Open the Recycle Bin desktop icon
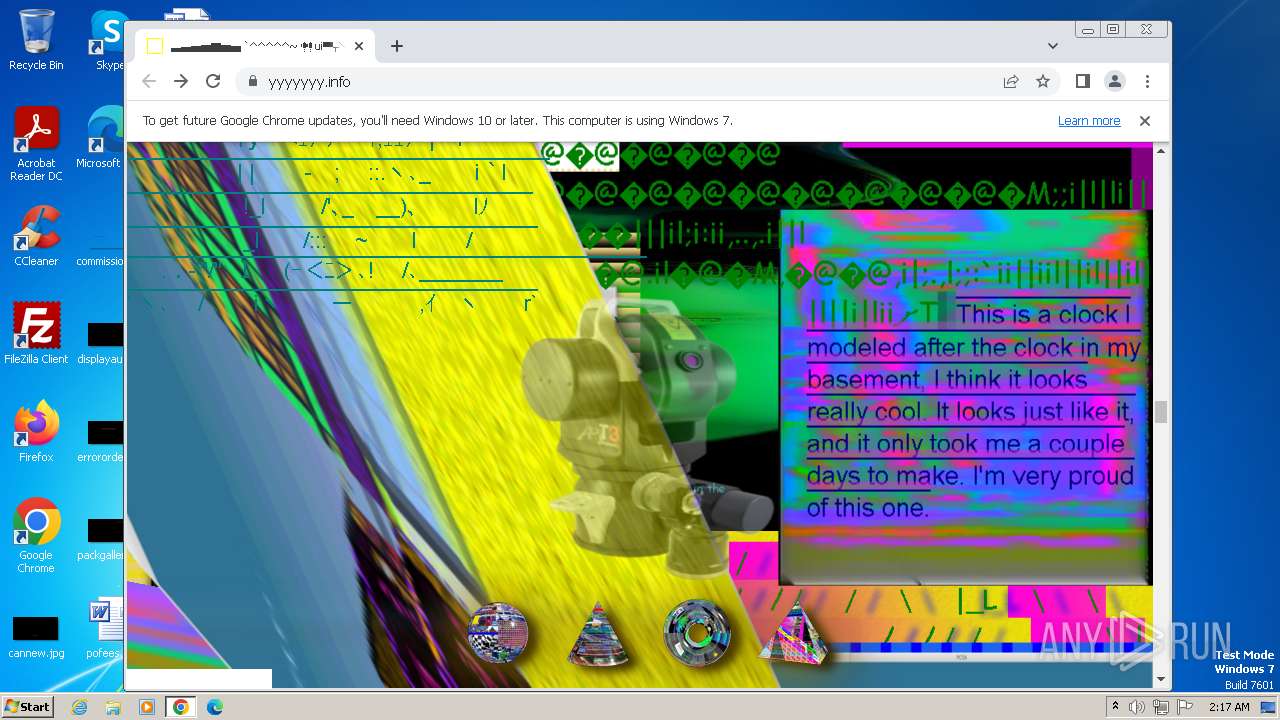 [36, 40]
